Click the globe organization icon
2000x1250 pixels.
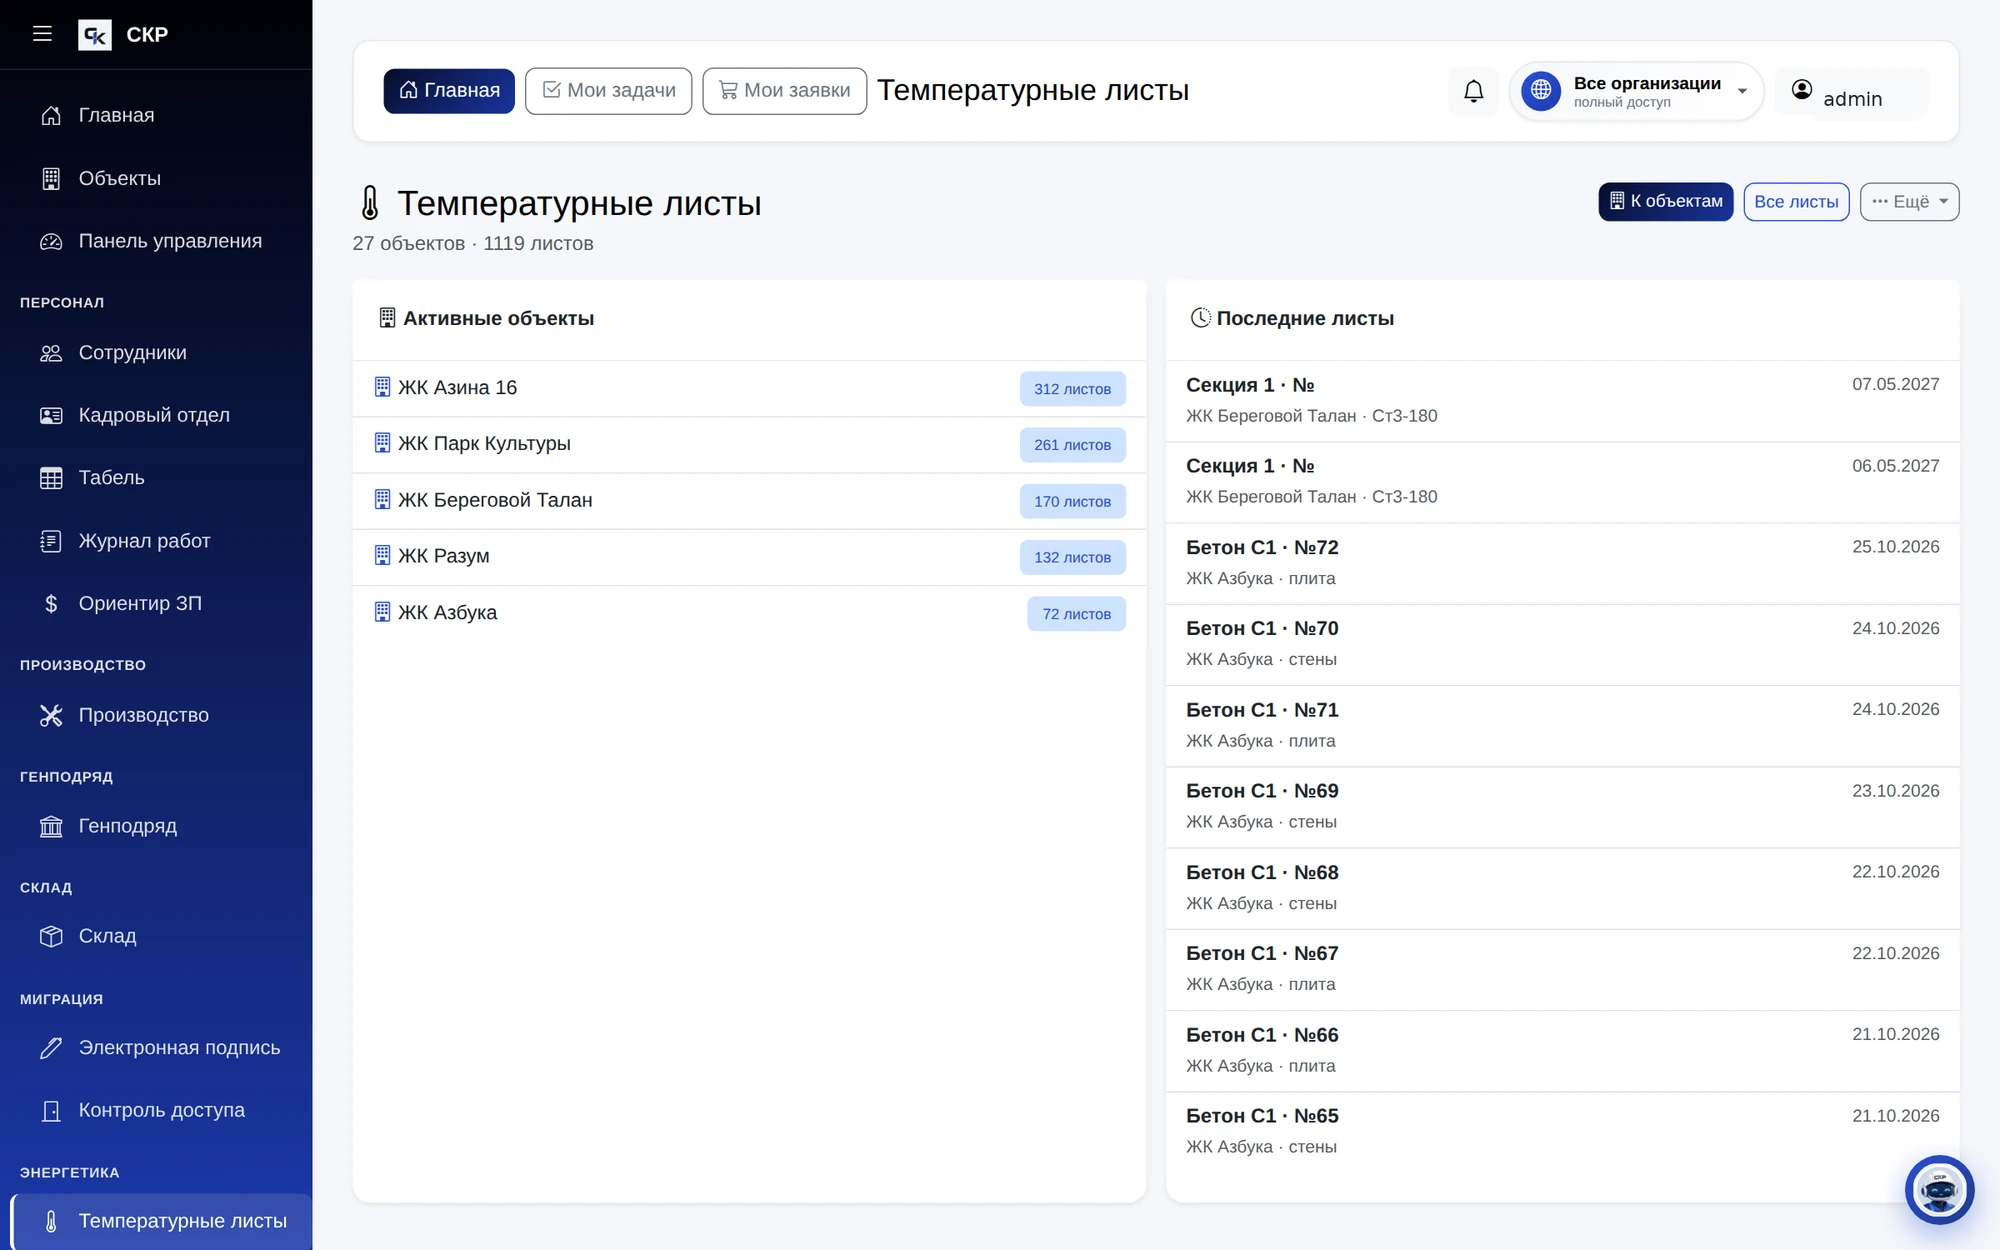point(1541,91)
